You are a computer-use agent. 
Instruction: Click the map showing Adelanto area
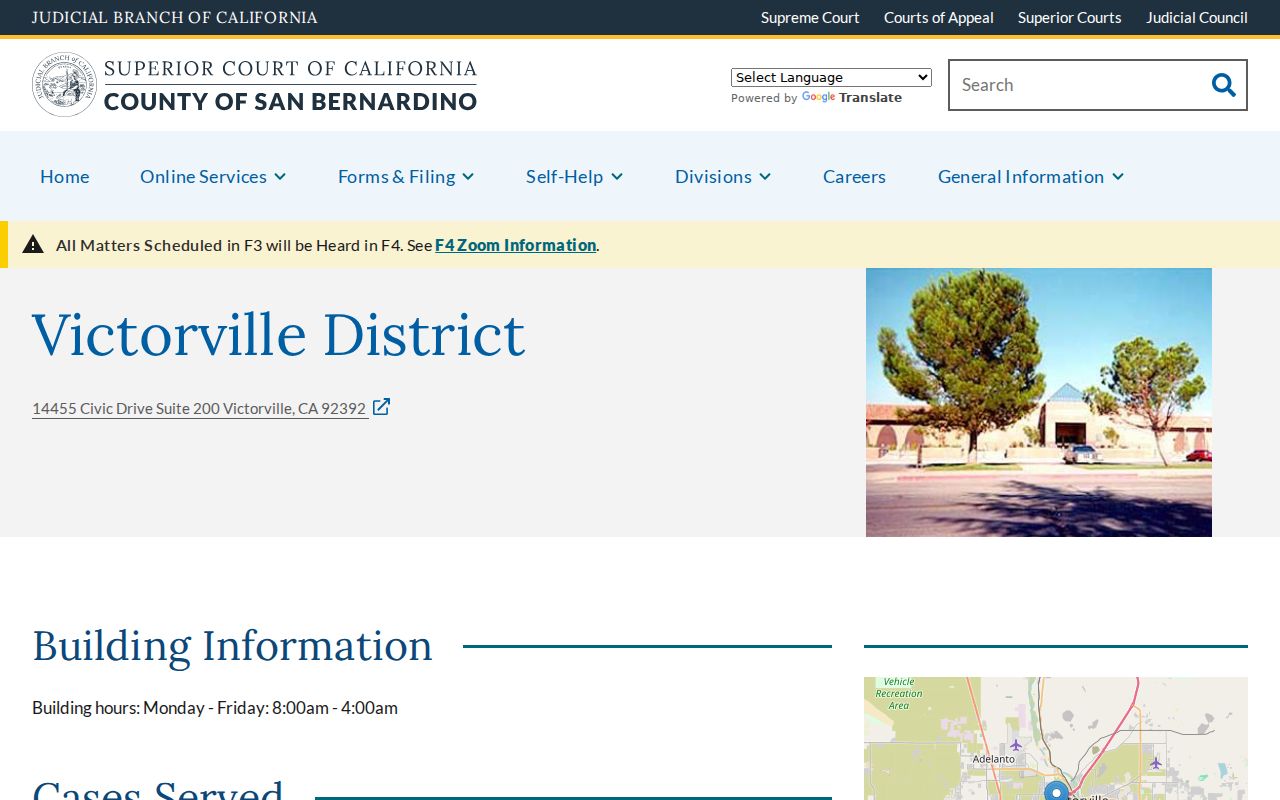pos(1056,738)
